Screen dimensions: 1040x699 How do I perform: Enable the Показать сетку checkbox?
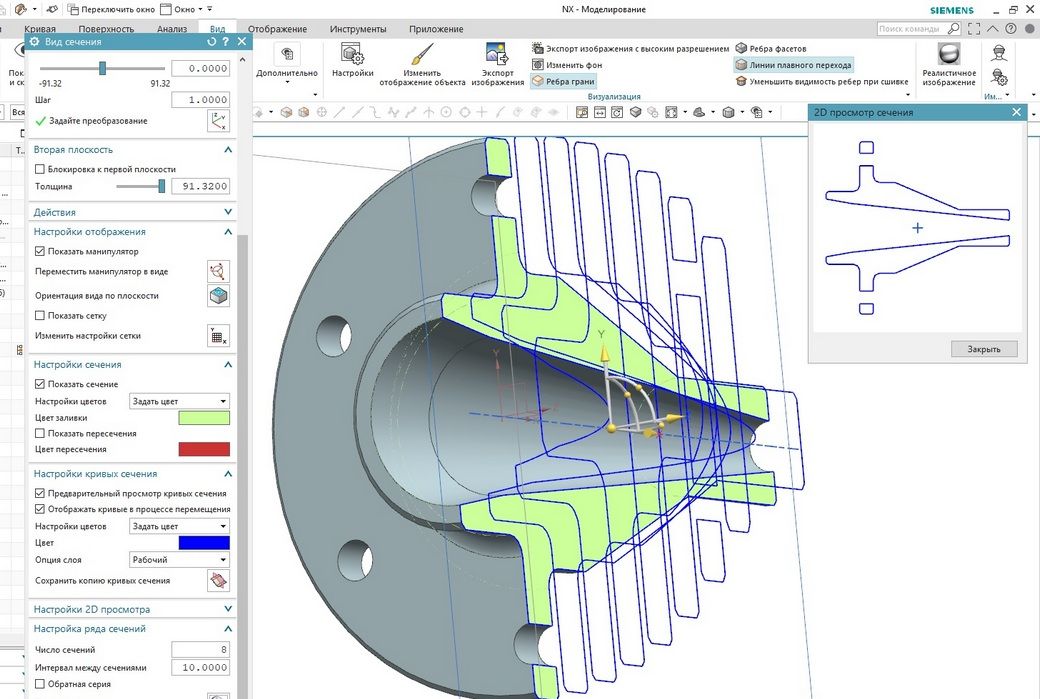tap(40, 316)
